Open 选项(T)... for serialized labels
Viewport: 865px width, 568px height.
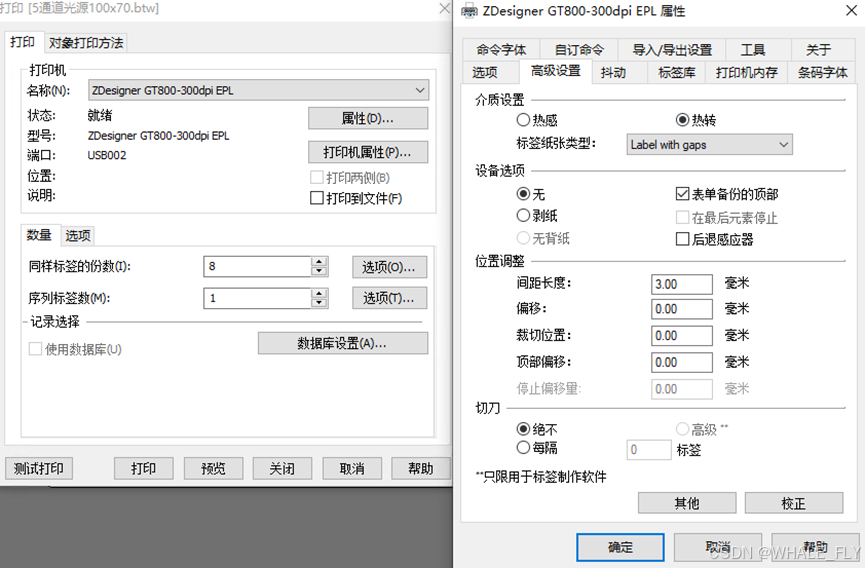389,298
